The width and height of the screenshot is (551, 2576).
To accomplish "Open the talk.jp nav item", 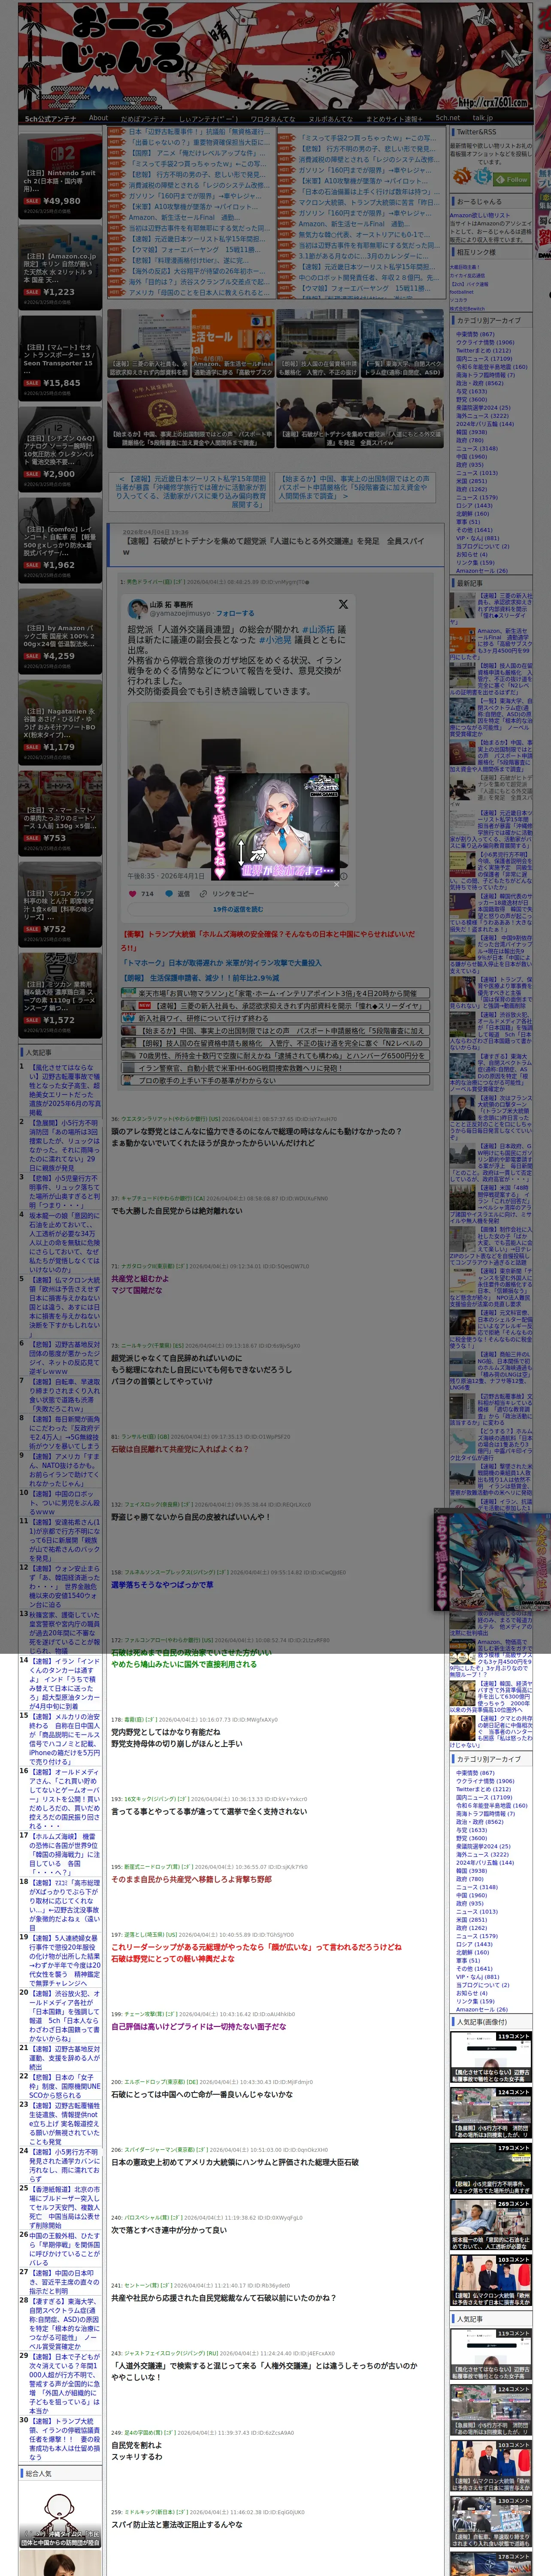I will [483, 118].
